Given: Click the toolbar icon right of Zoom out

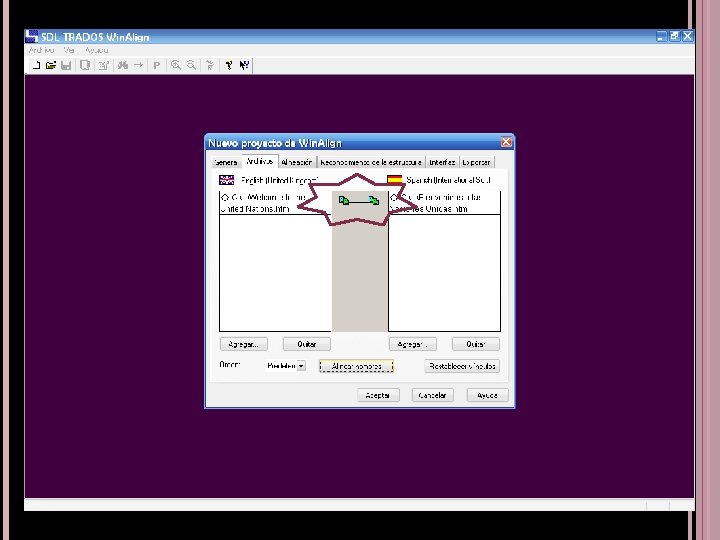Looking at the screenshot, I should [210, 65].
